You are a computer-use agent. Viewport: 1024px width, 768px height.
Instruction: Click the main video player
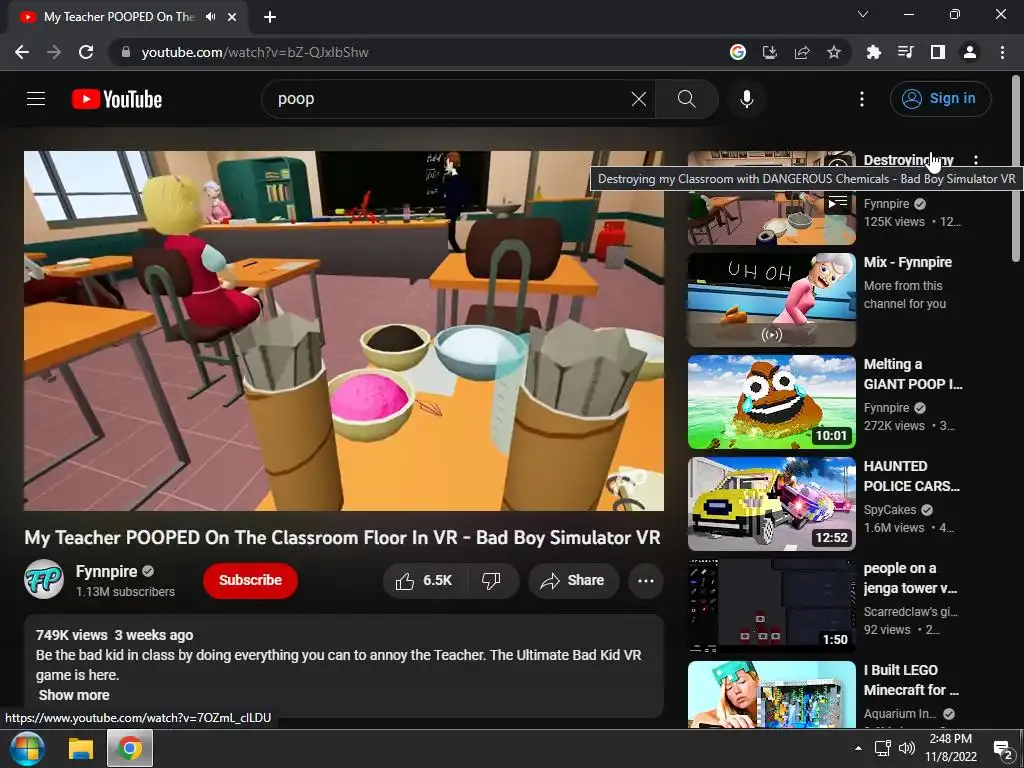344,330
